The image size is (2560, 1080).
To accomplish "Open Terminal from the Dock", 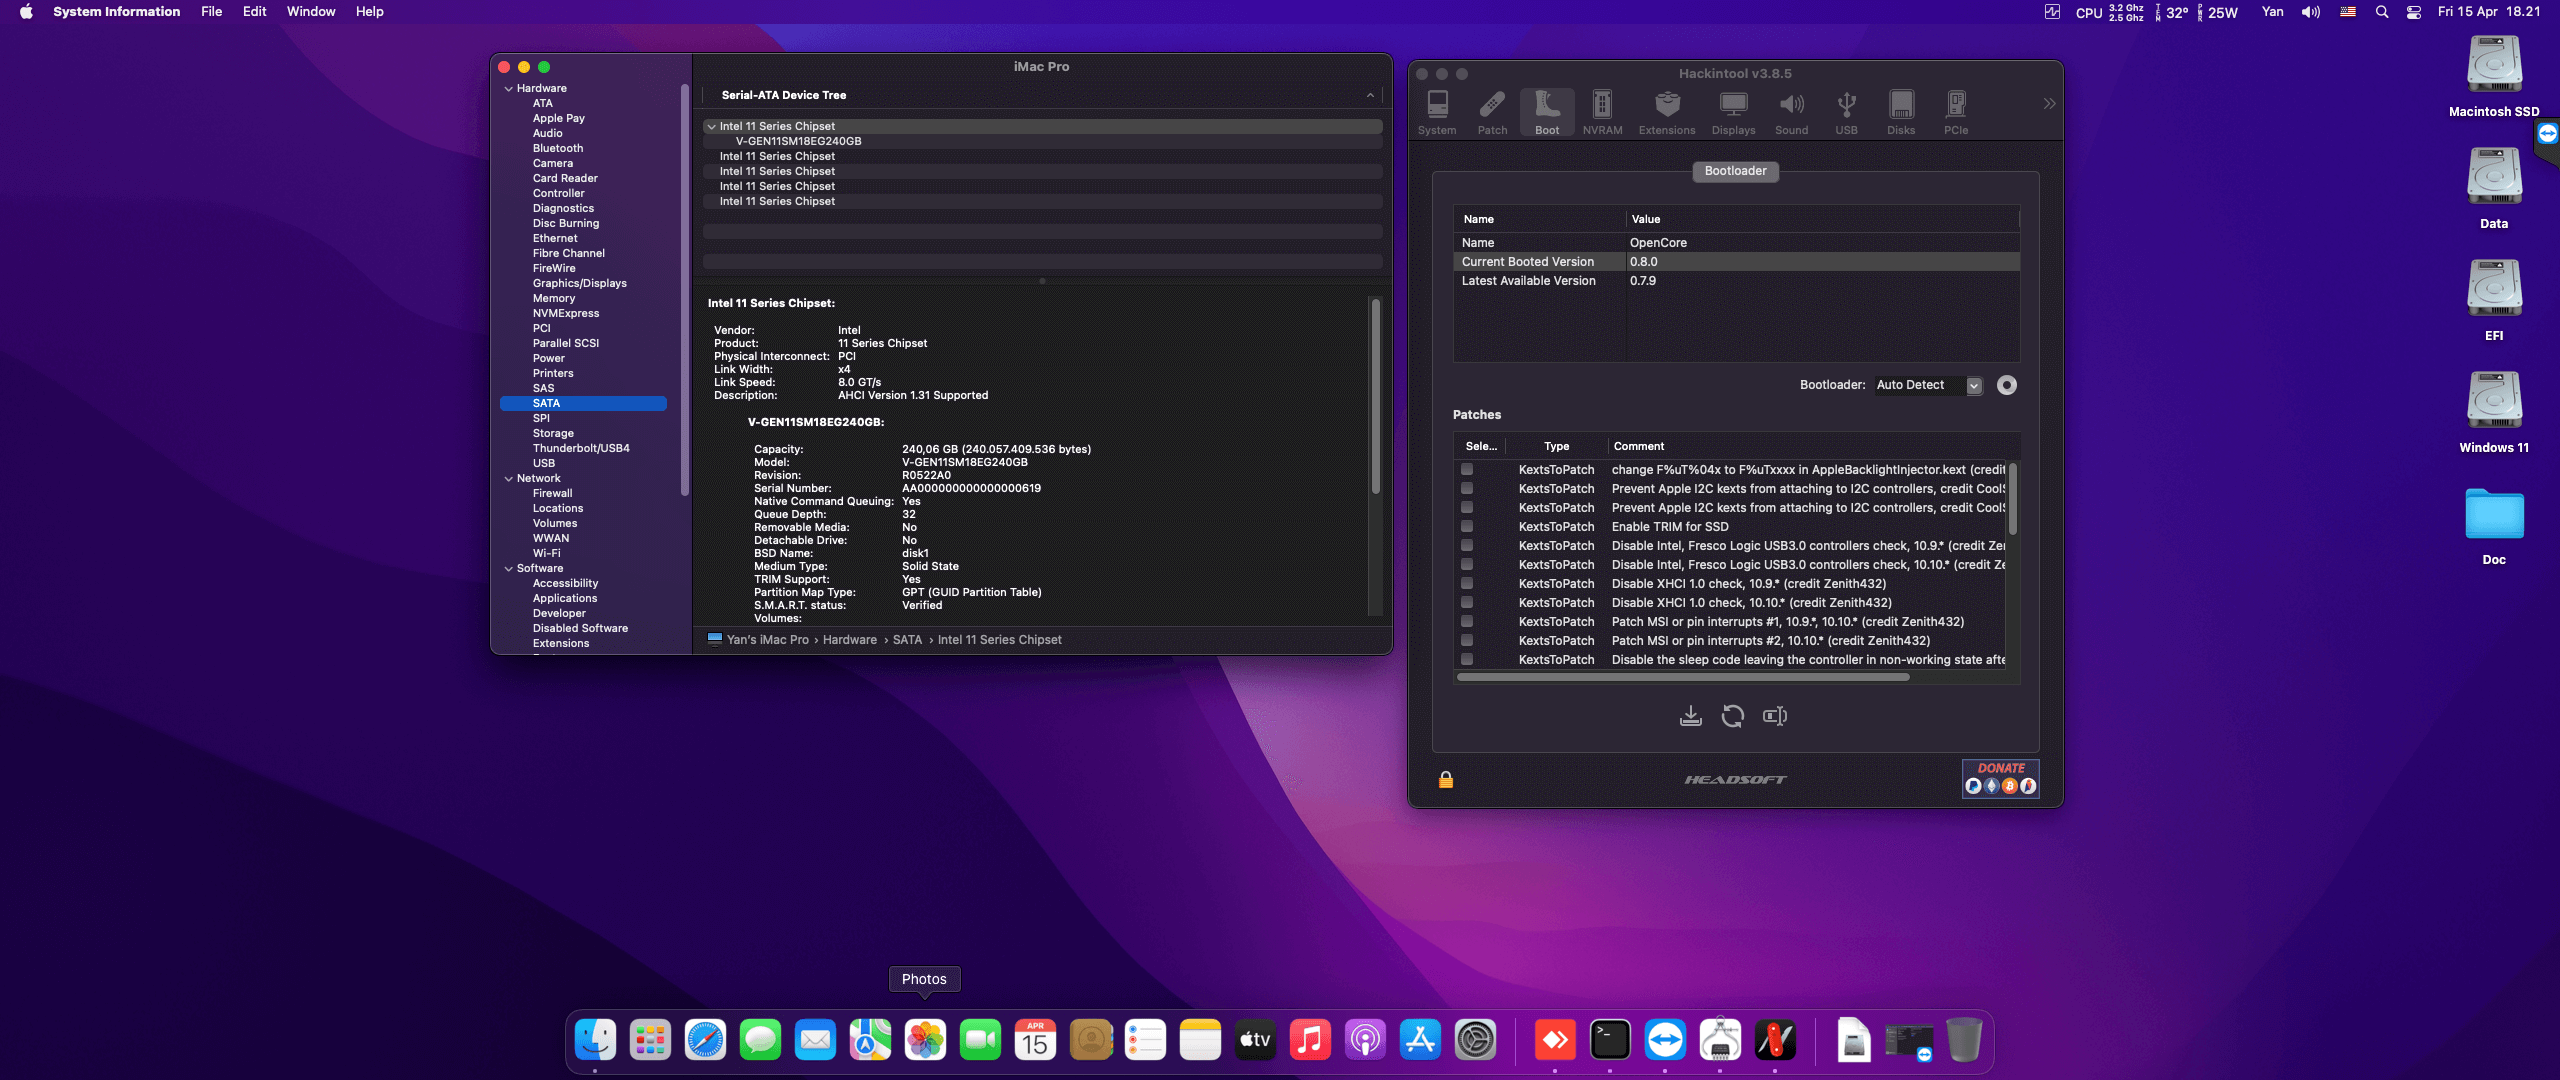I will 1610,1040.
